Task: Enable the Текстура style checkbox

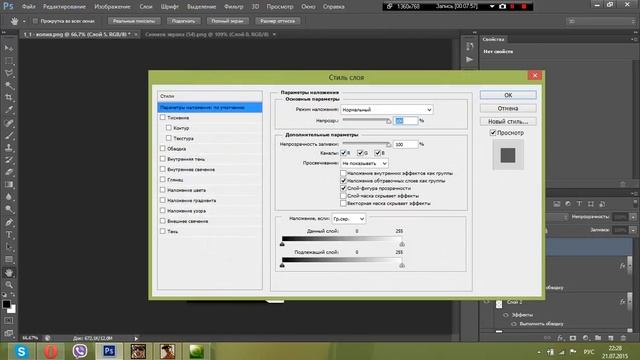Action: [x=169, y=138]
